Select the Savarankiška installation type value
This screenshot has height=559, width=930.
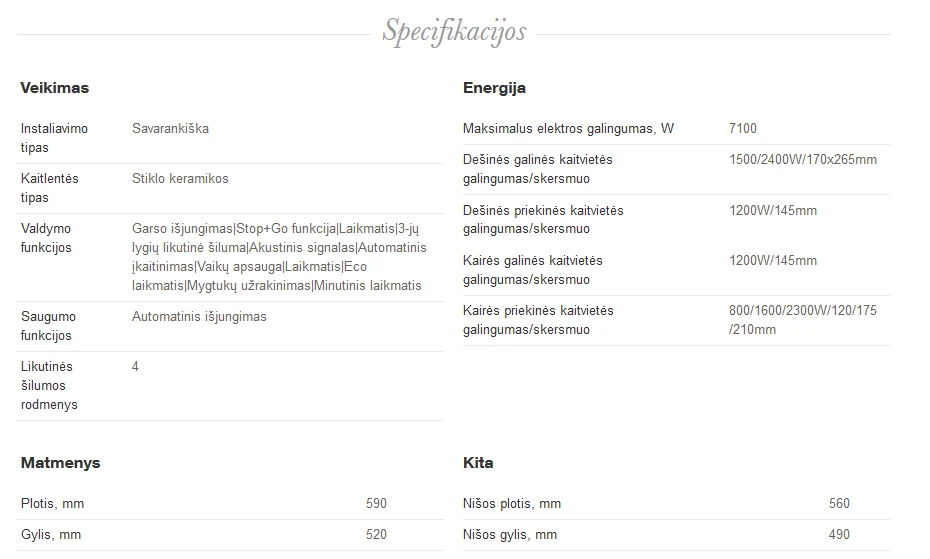point(170,128)
